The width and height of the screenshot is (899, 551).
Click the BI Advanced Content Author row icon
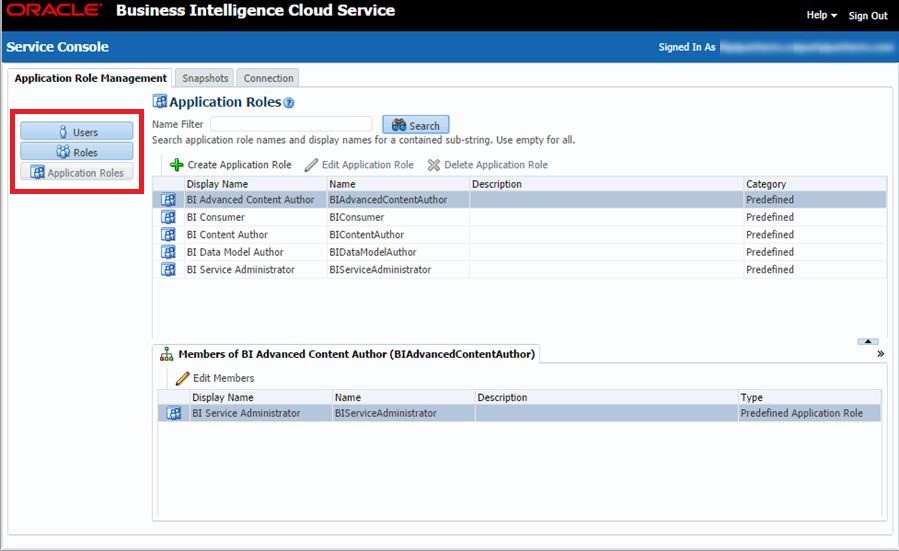click(168, 200)
